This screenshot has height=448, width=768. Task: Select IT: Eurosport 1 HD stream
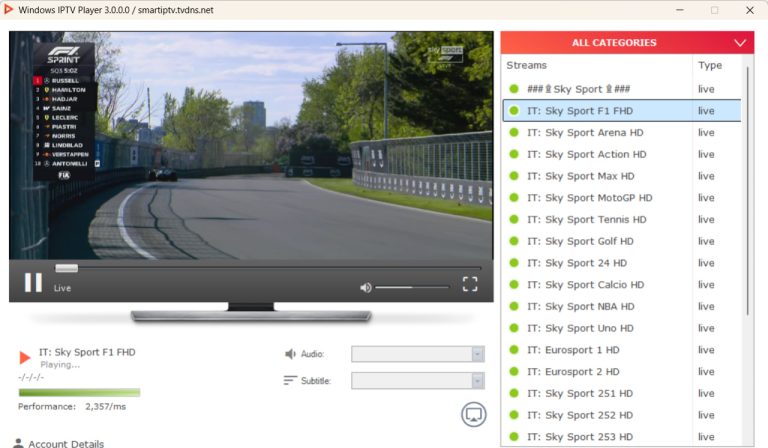pos(622,350)
